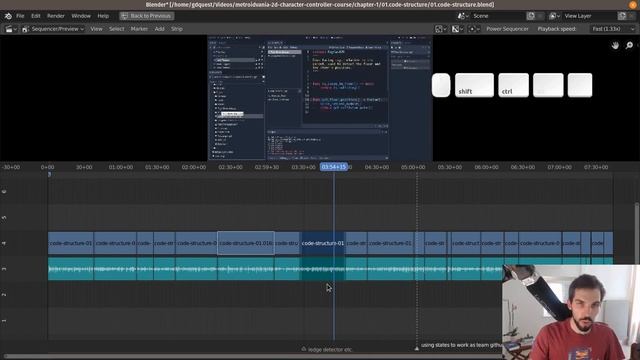Open the Window menu
The width and height of the screenshot is (640, 360).
click(x=81, y=16)
